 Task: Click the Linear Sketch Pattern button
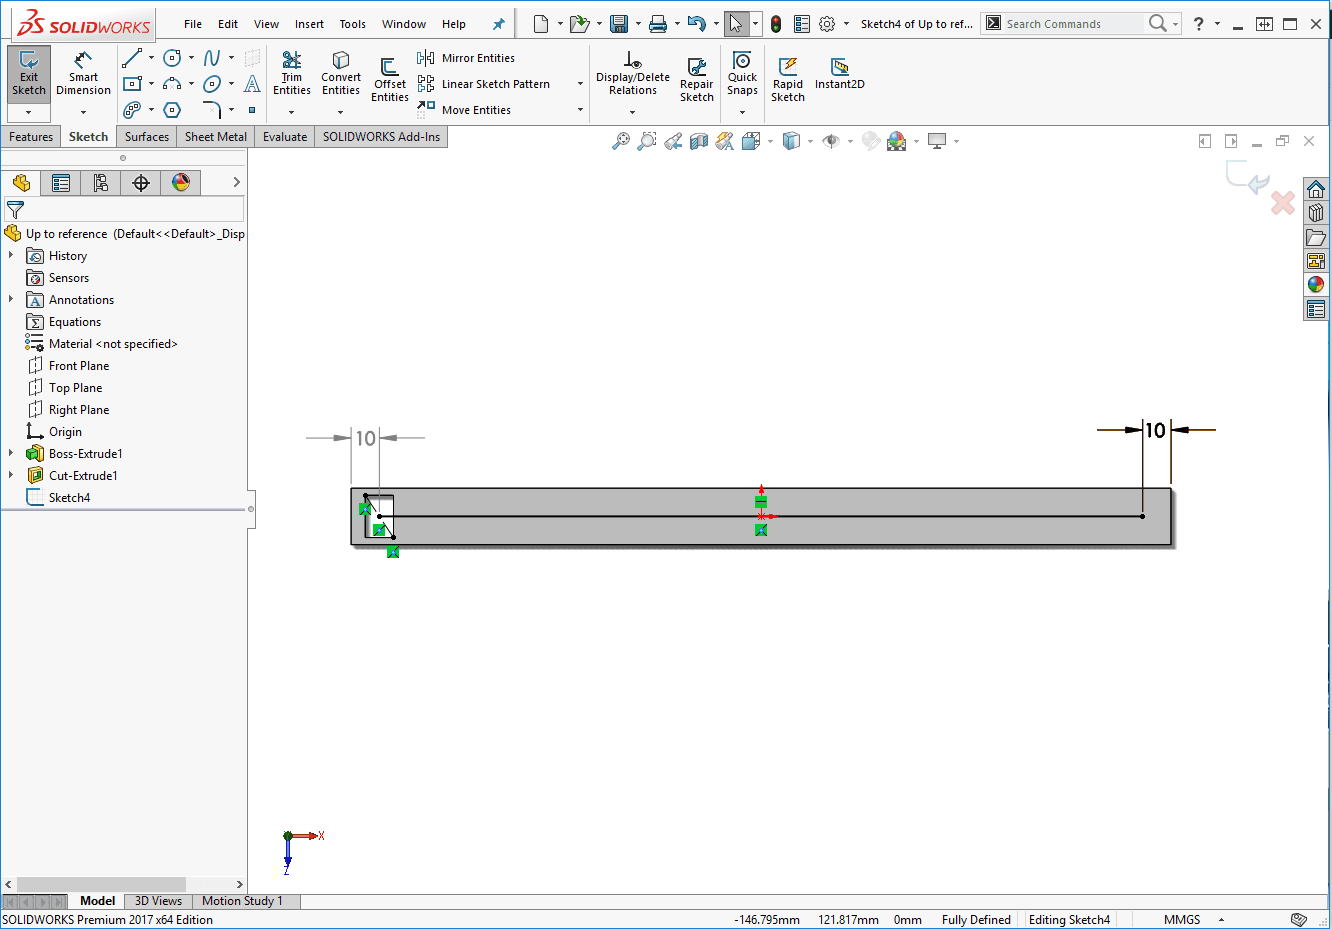pyautogui.click(x=485, y=84)
